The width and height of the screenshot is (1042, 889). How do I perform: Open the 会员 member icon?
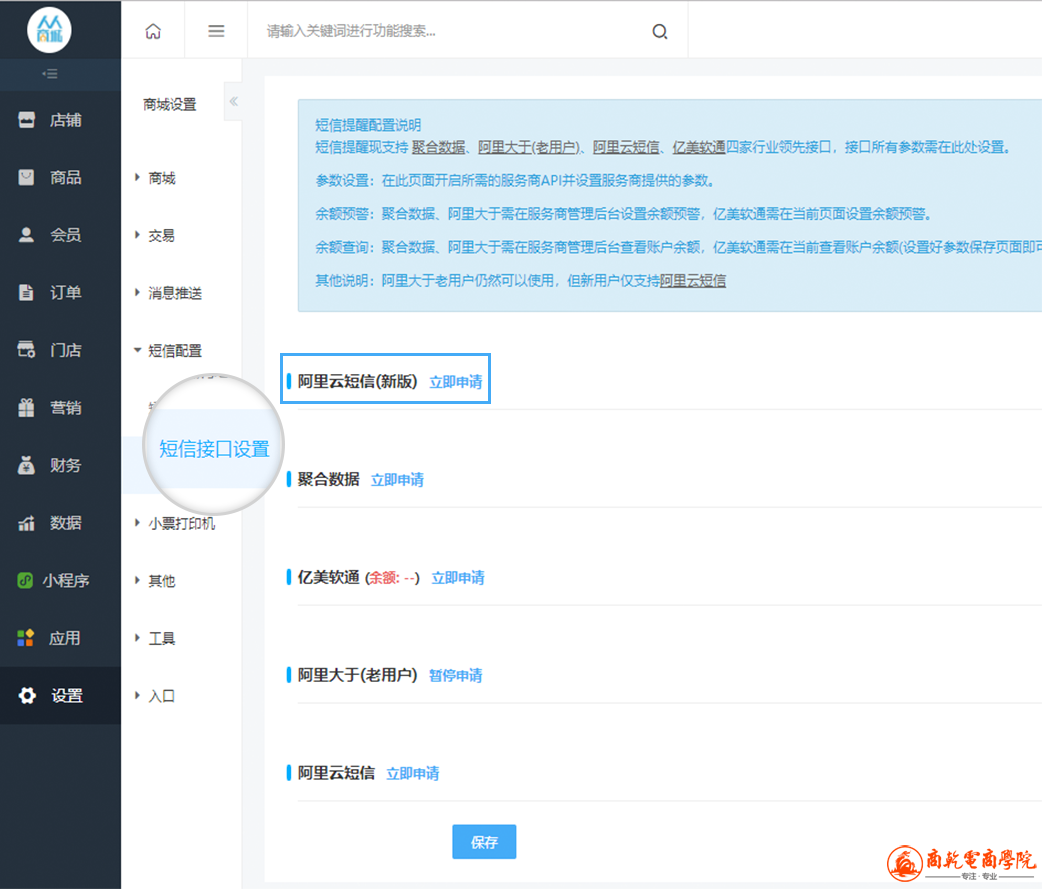[27, 235]
